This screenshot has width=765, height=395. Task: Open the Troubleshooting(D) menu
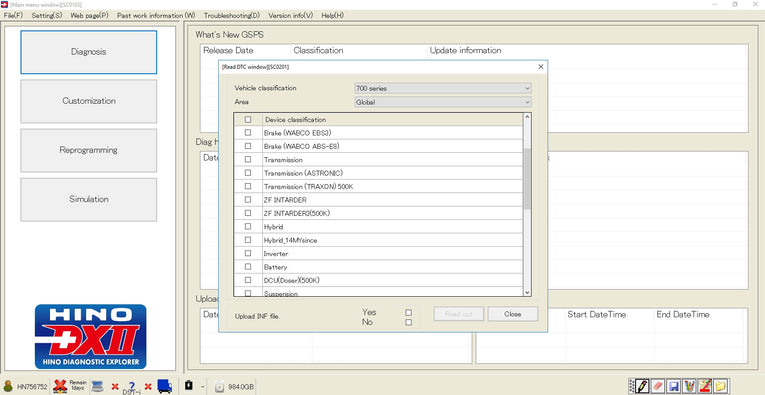(x=232, y=15)
